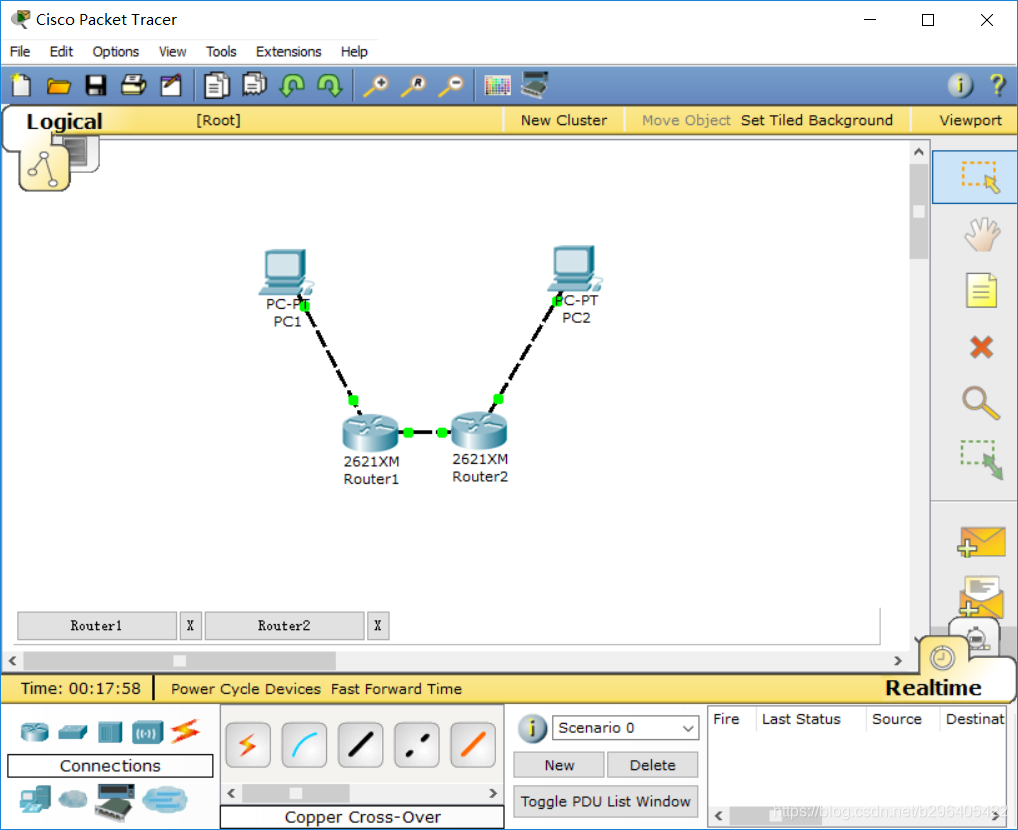This screenshot has width=1018, height=830.
Task: Open the Help menu
Action: (x=354, y=51)
